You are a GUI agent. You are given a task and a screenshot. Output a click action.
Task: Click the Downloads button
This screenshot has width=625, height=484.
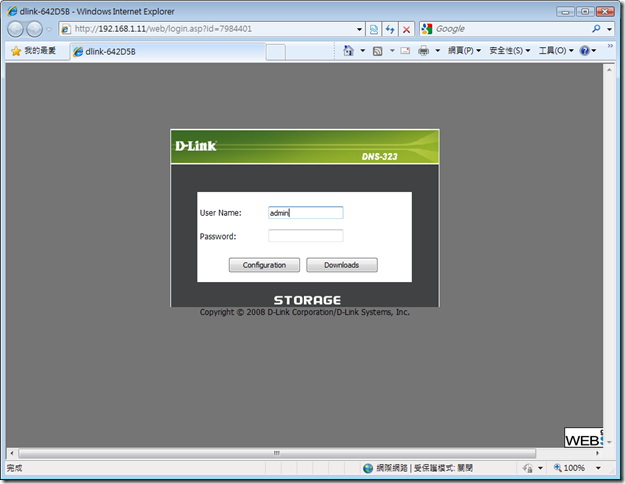342,265
